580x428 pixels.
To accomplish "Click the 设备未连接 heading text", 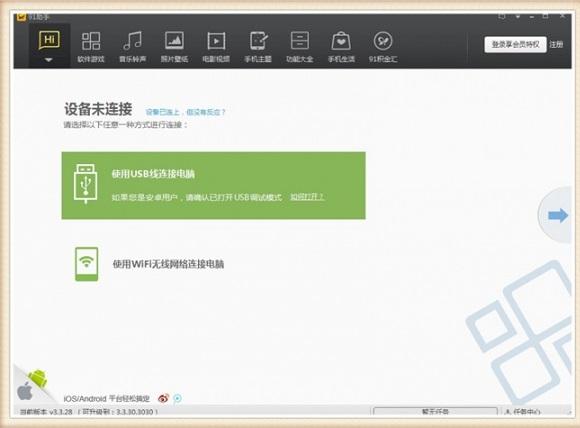I will 98,109.
